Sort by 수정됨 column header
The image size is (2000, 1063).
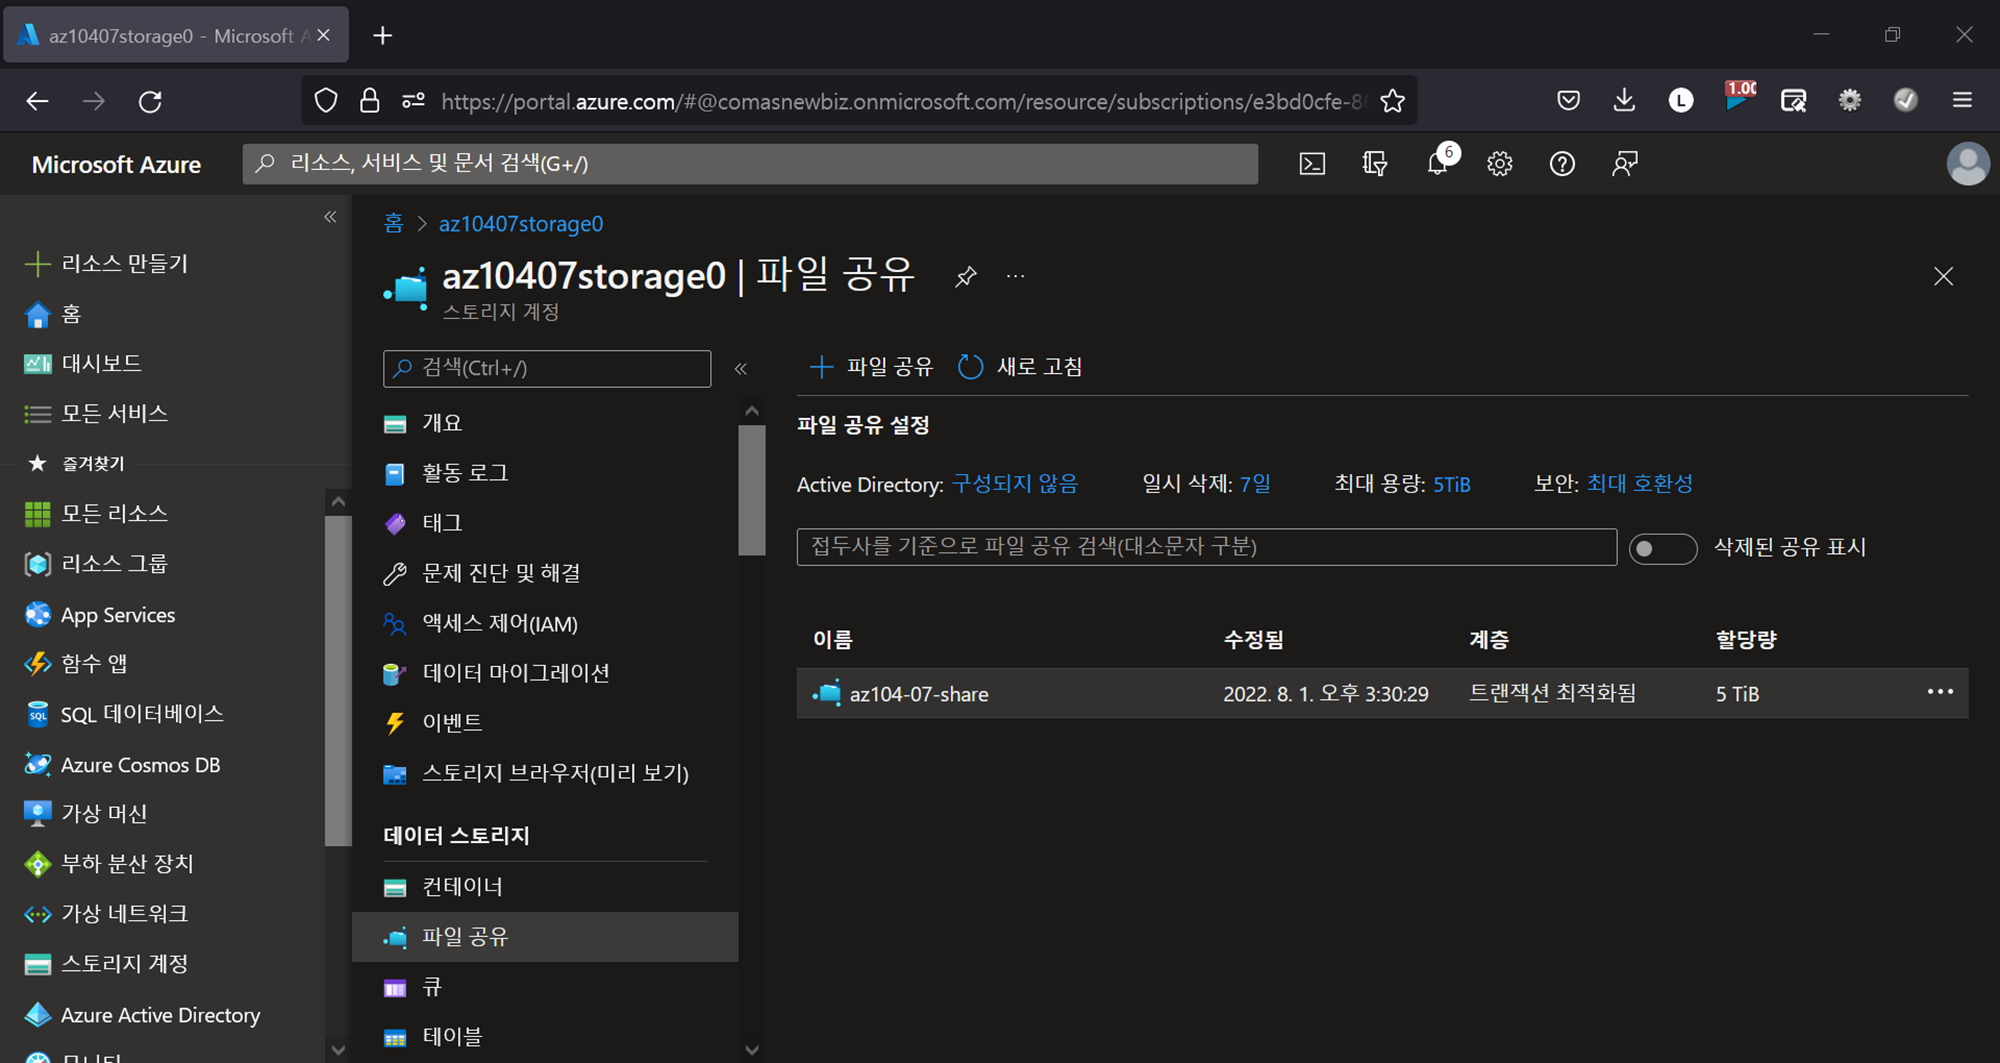(1254, 640)
